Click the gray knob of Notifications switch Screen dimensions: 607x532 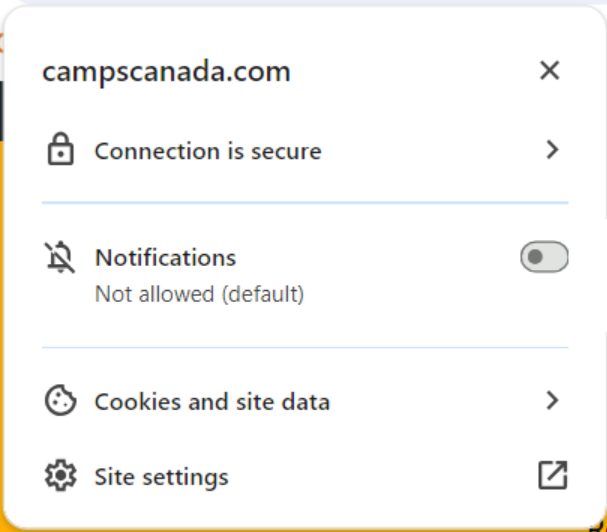pyautogui.click(x=535, y=257)
